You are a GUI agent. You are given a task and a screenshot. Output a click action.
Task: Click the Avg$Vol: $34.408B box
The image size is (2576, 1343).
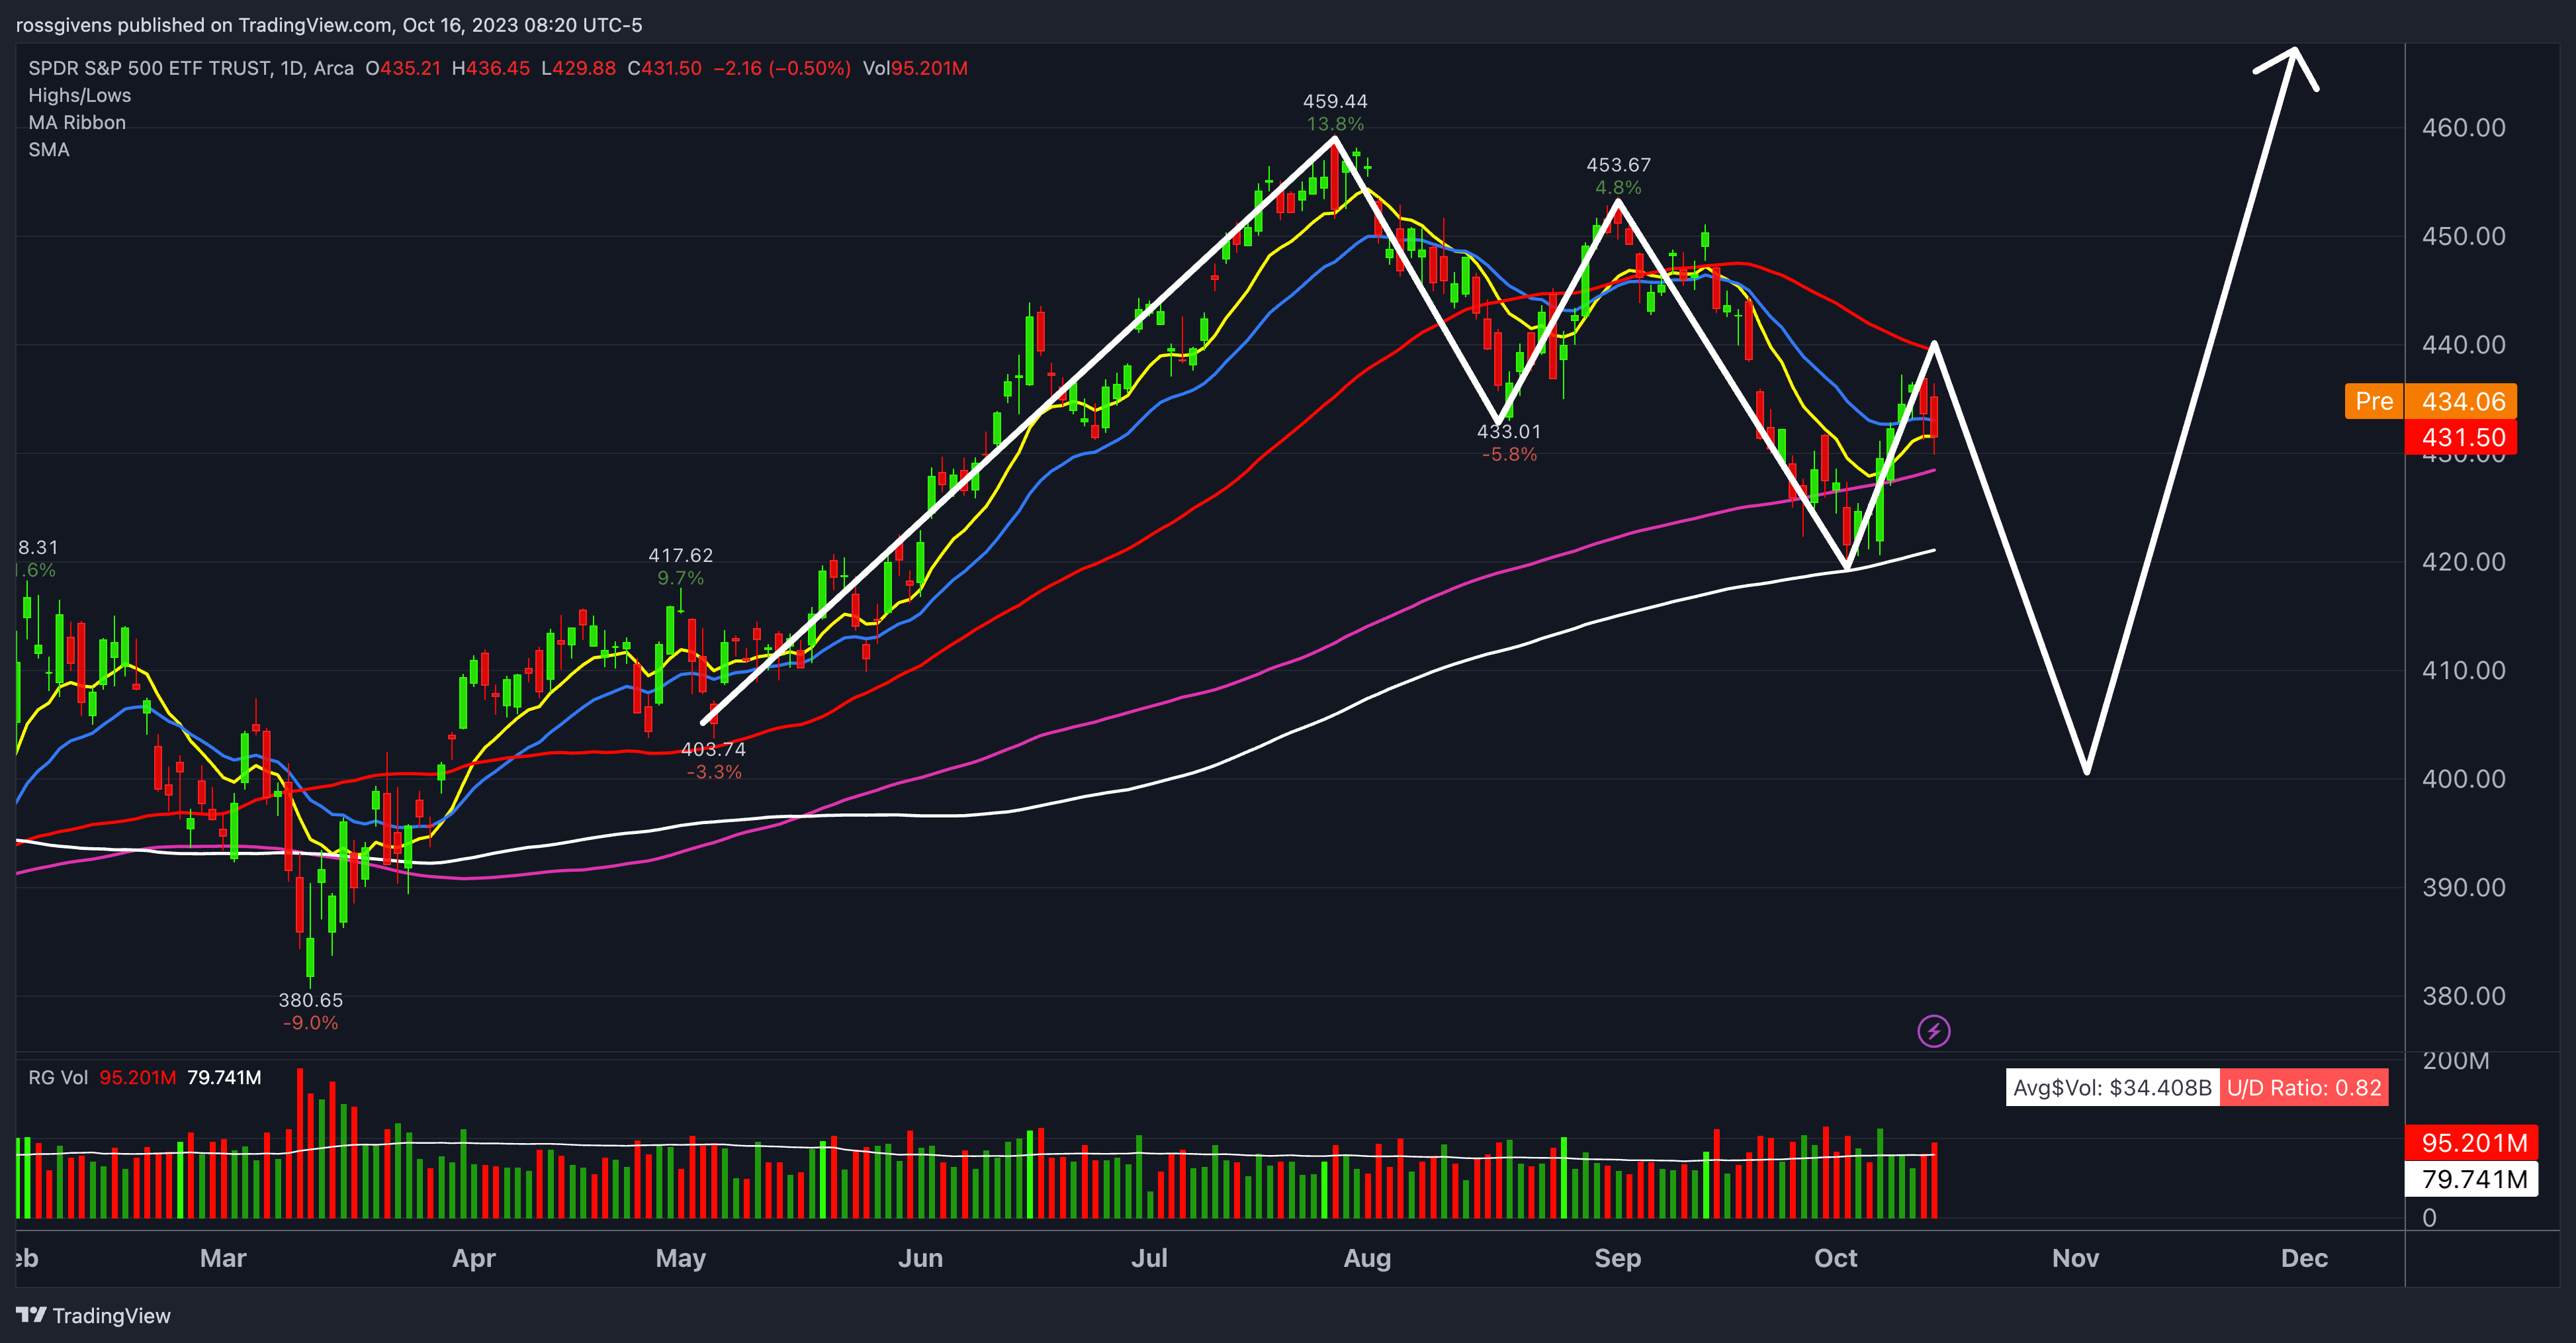point(2112,1087)
